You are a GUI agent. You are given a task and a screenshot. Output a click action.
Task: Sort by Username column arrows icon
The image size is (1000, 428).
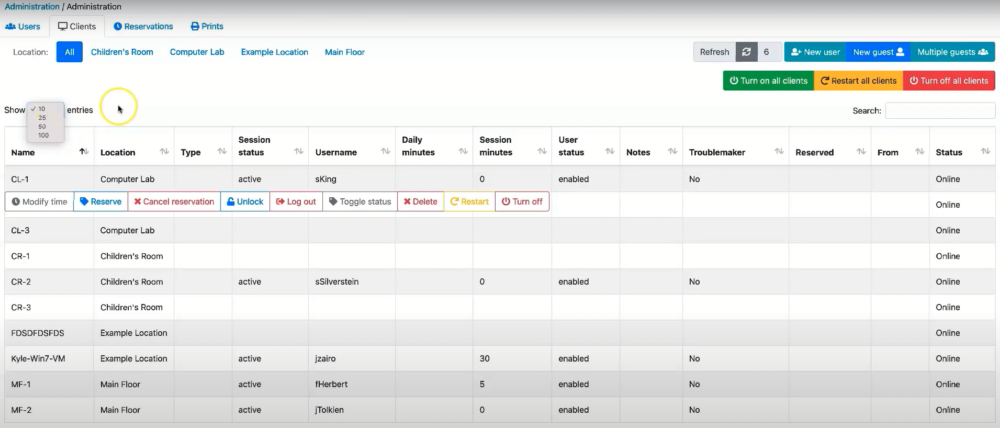click(x=384, y=152)
